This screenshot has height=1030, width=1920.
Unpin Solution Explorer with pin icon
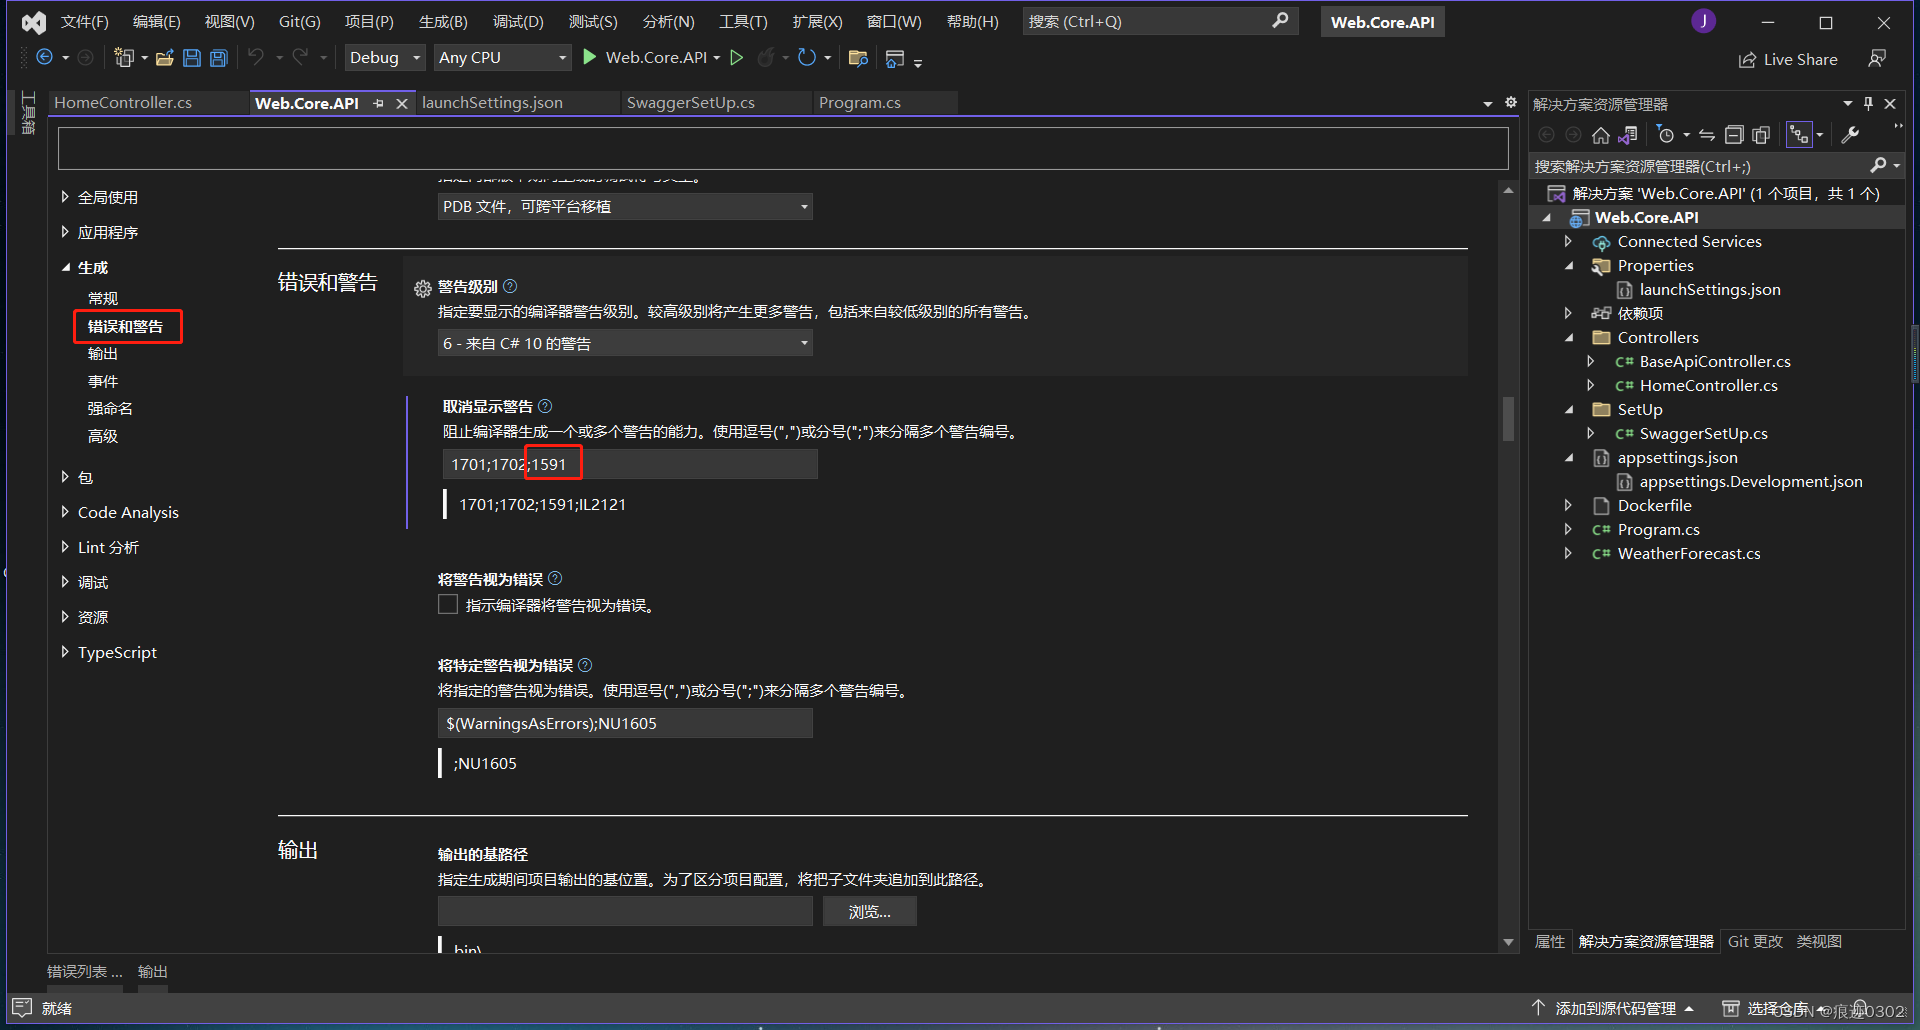point(1868,103)
